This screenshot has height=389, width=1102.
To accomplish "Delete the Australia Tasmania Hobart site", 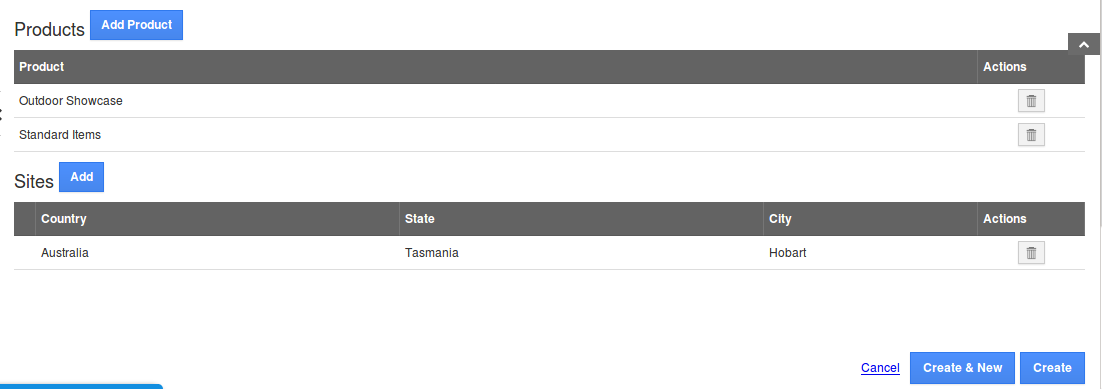I will (1031, 253).
